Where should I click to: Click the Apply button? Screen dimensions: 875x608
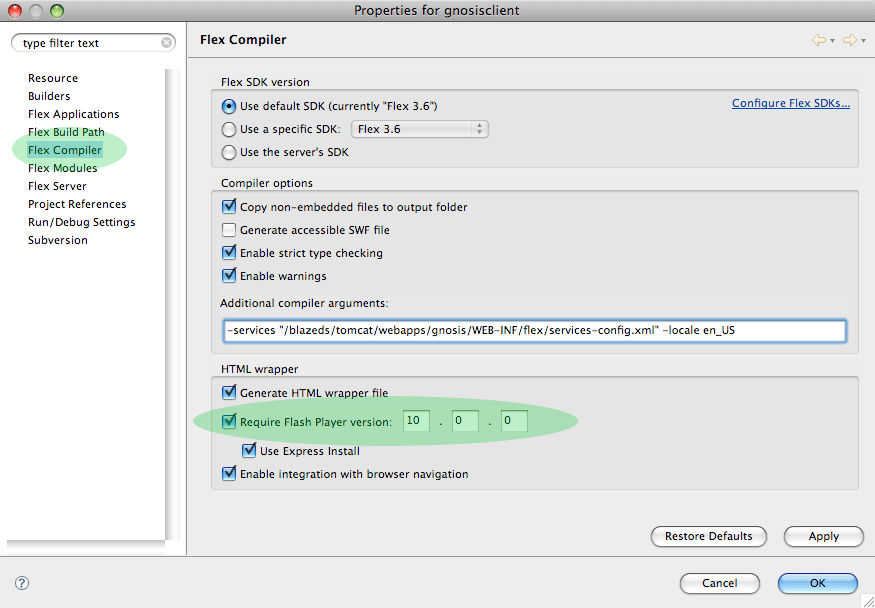823,536
